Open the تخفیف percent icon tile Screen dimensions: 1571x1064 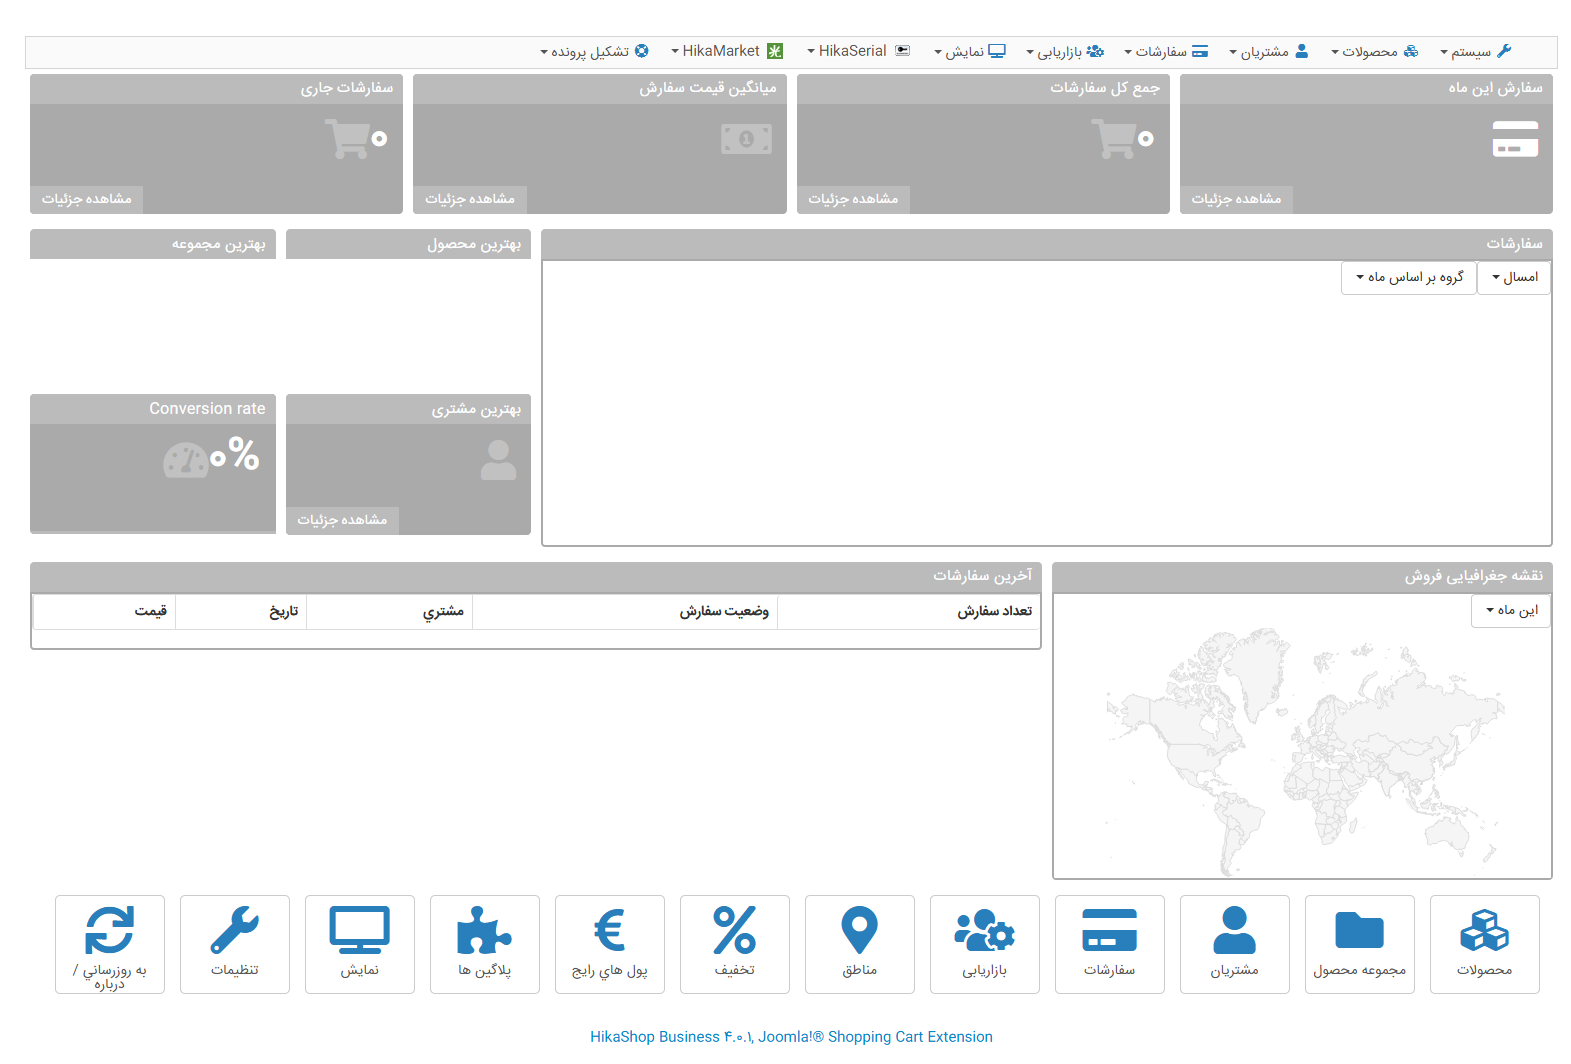point(734,943)
